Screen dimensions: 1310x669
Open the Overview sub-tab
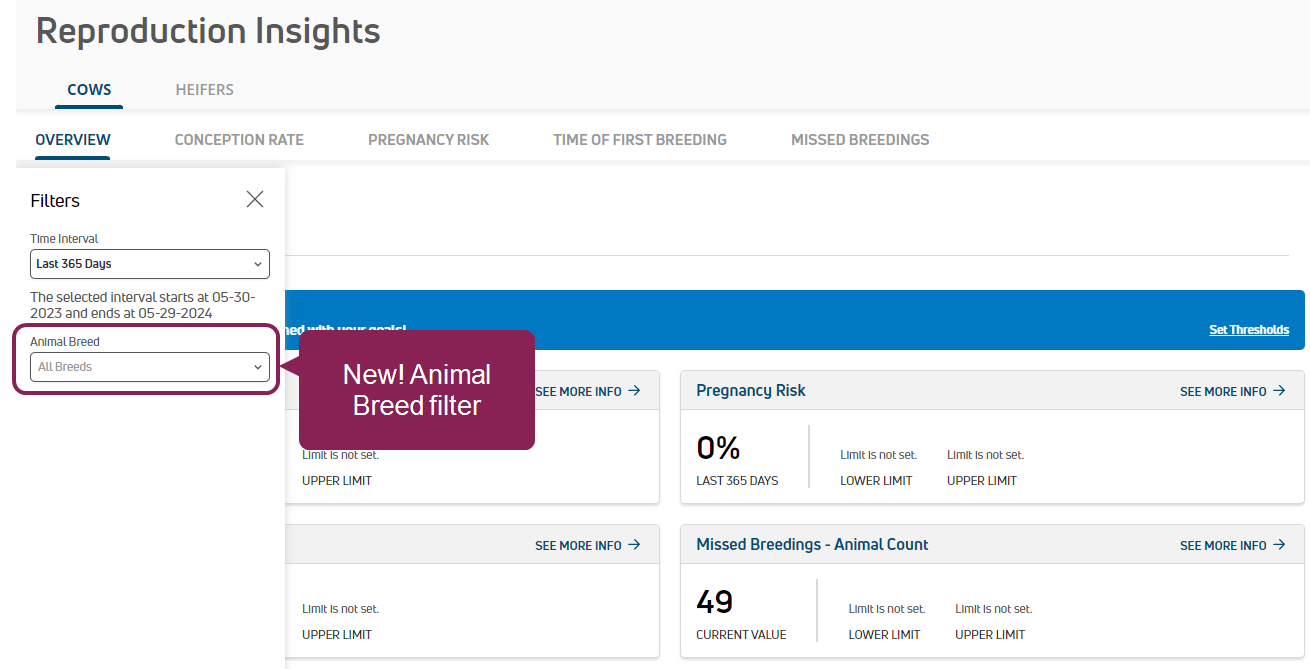[x=73, y=140]
